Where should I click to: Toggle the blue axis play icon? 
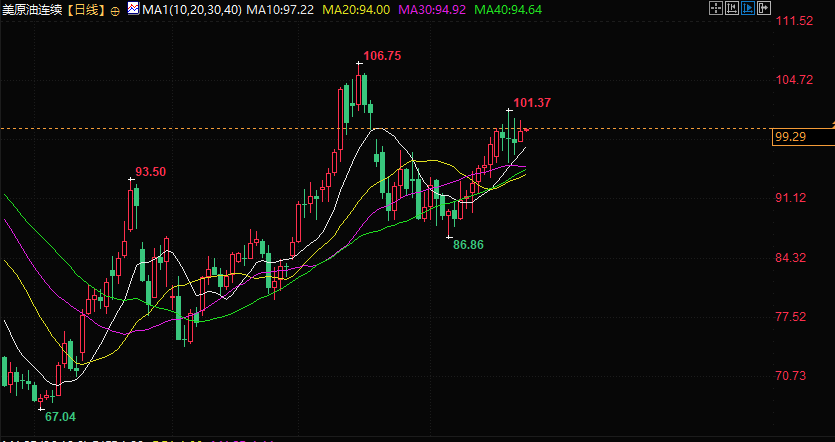(x=748, y=8)
